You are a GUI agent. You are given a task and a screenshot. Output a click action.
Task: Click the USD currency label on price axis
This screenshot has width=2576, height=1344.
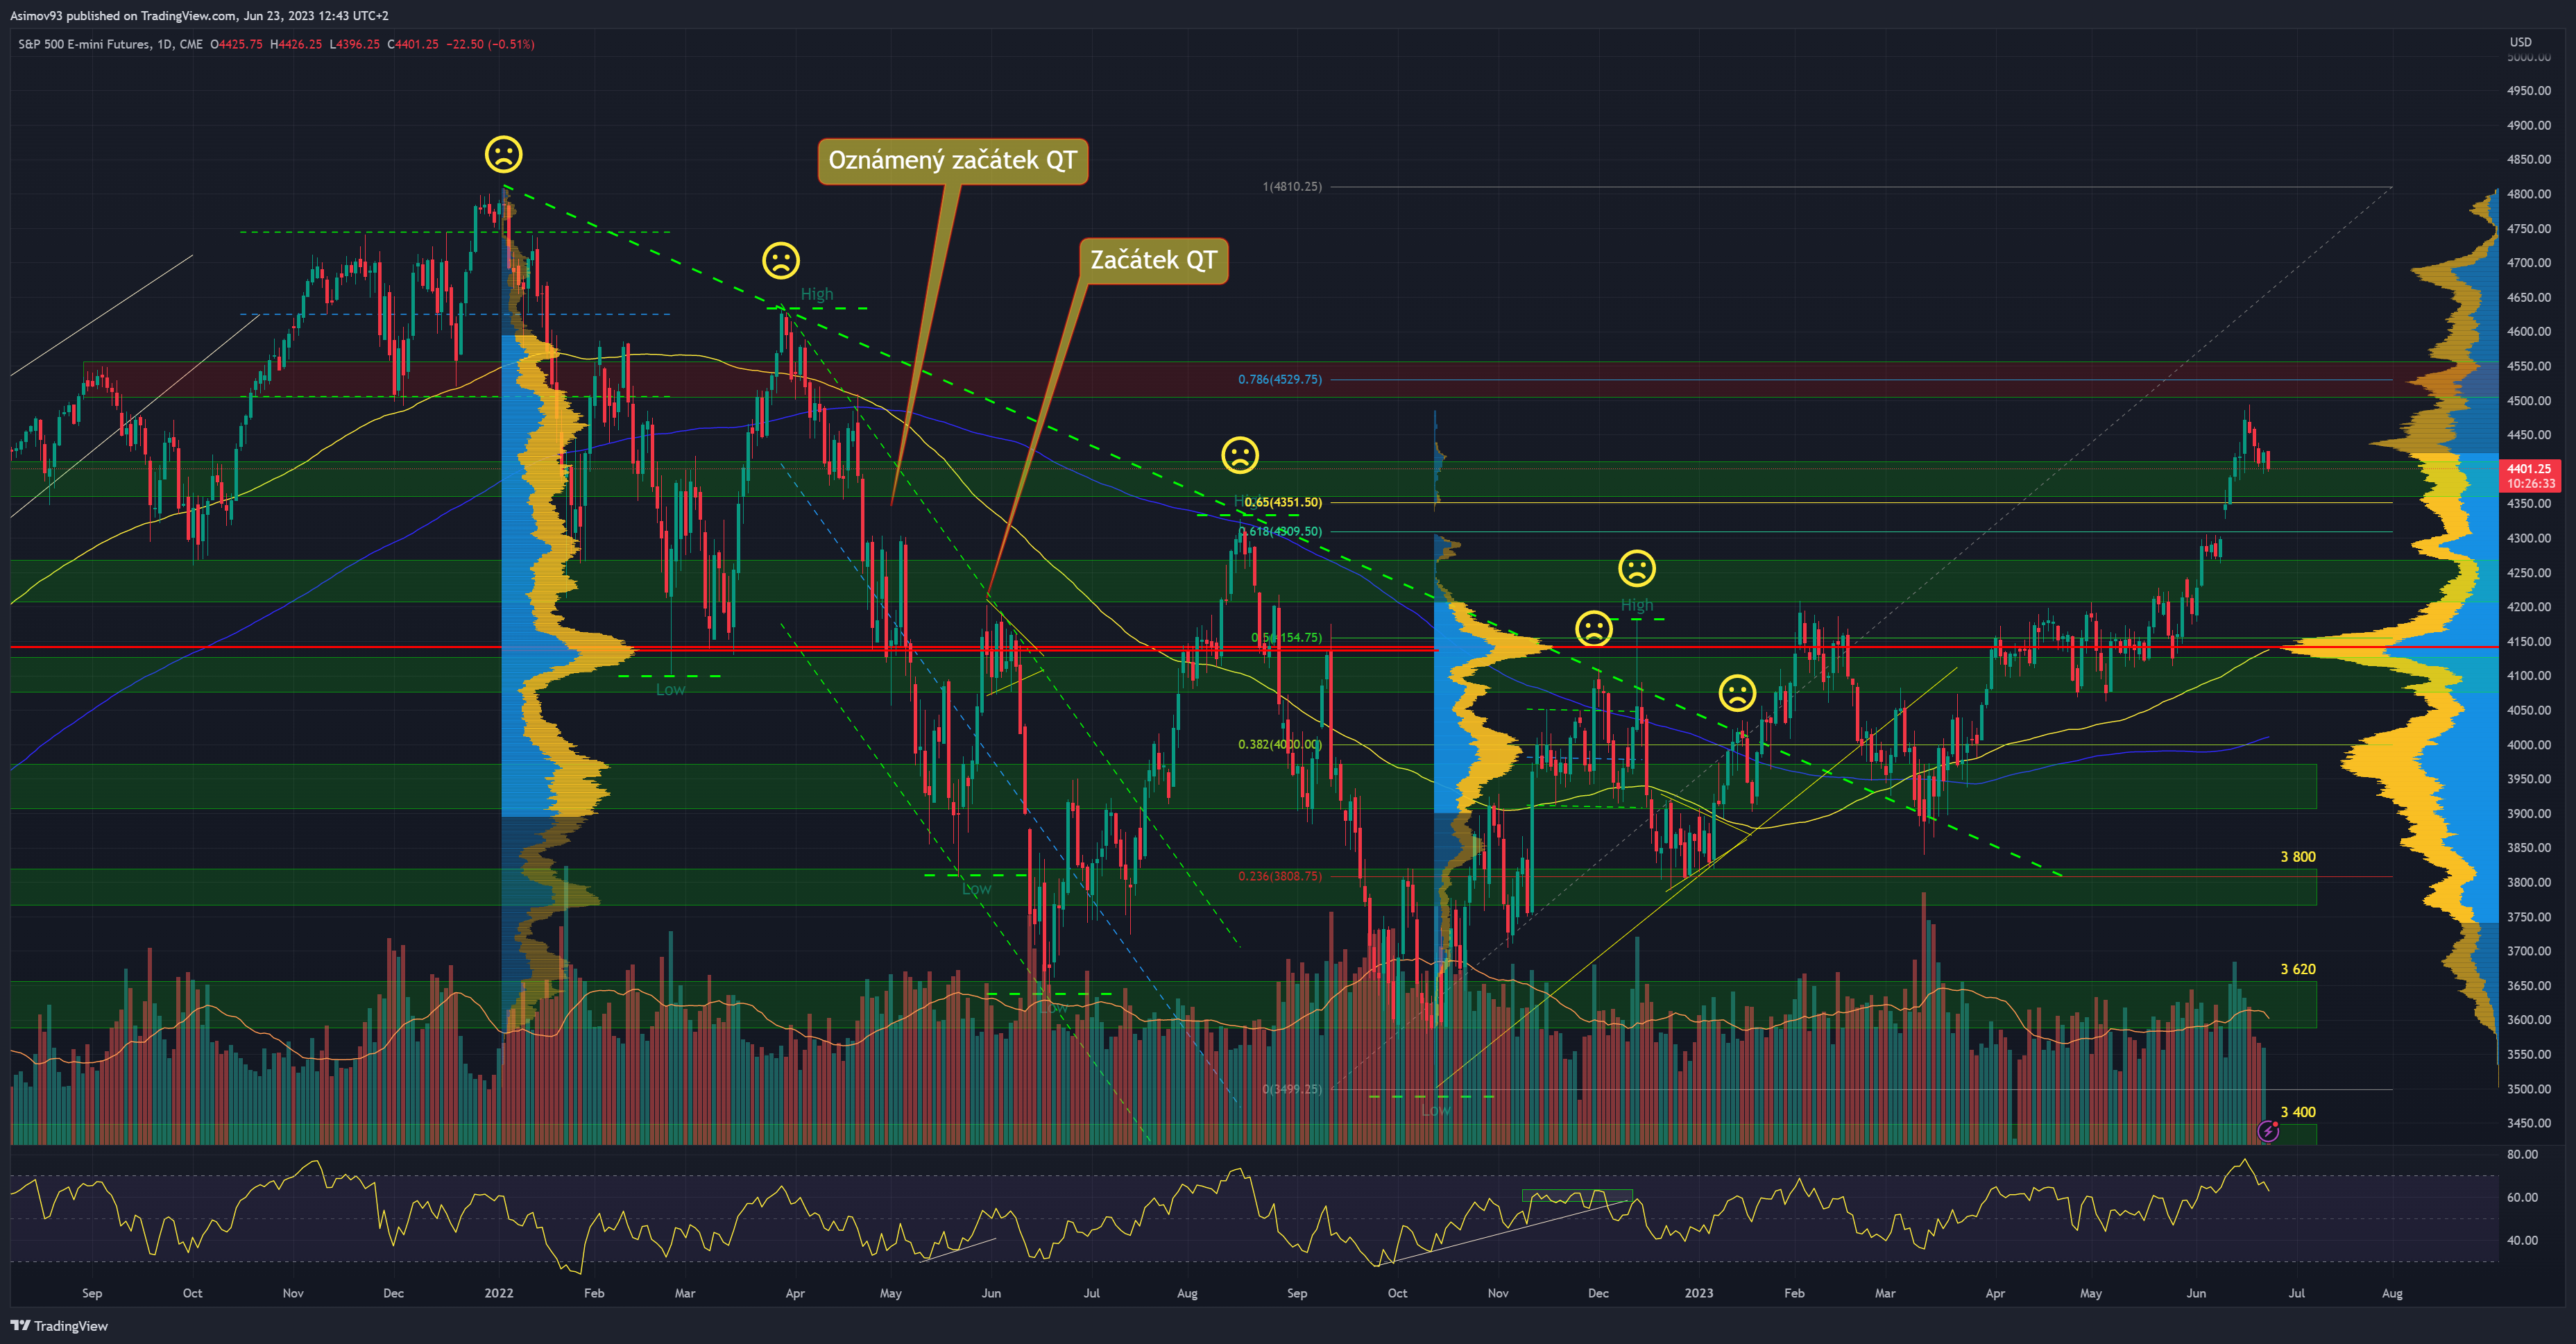click(2520, 42)
